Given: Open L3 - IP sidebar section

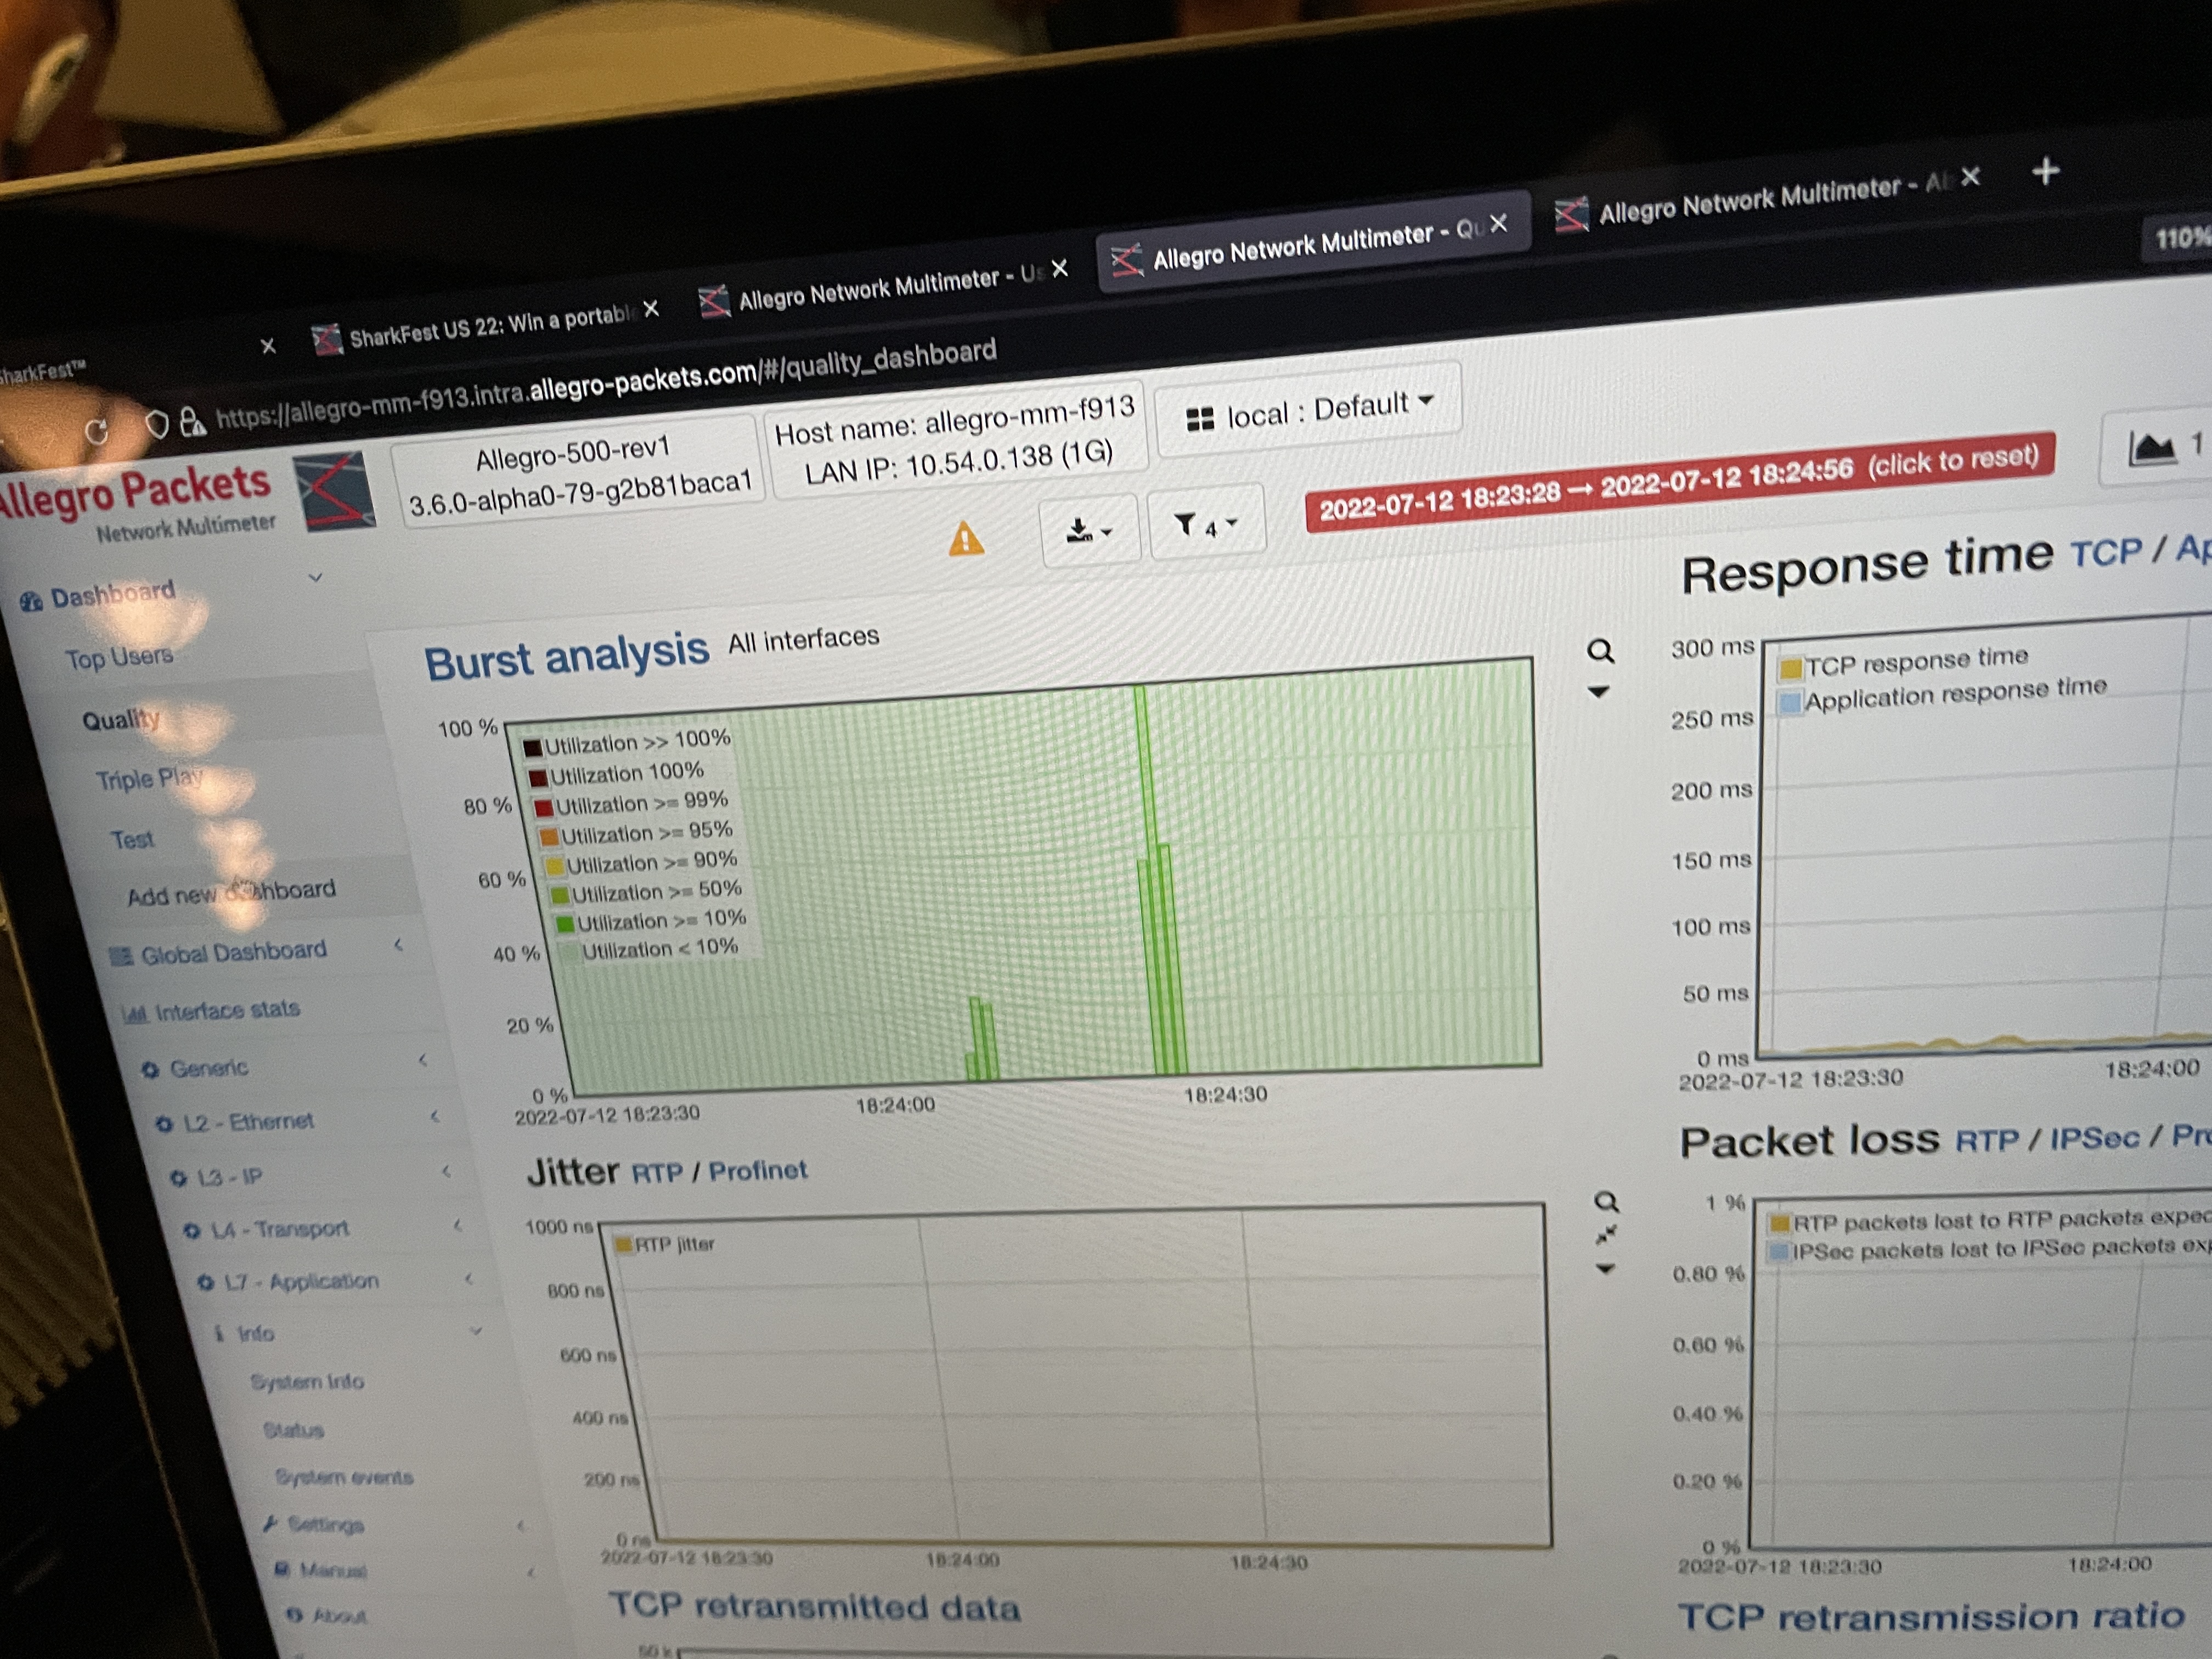Looking at the screenshot, I should point(217,1177).
